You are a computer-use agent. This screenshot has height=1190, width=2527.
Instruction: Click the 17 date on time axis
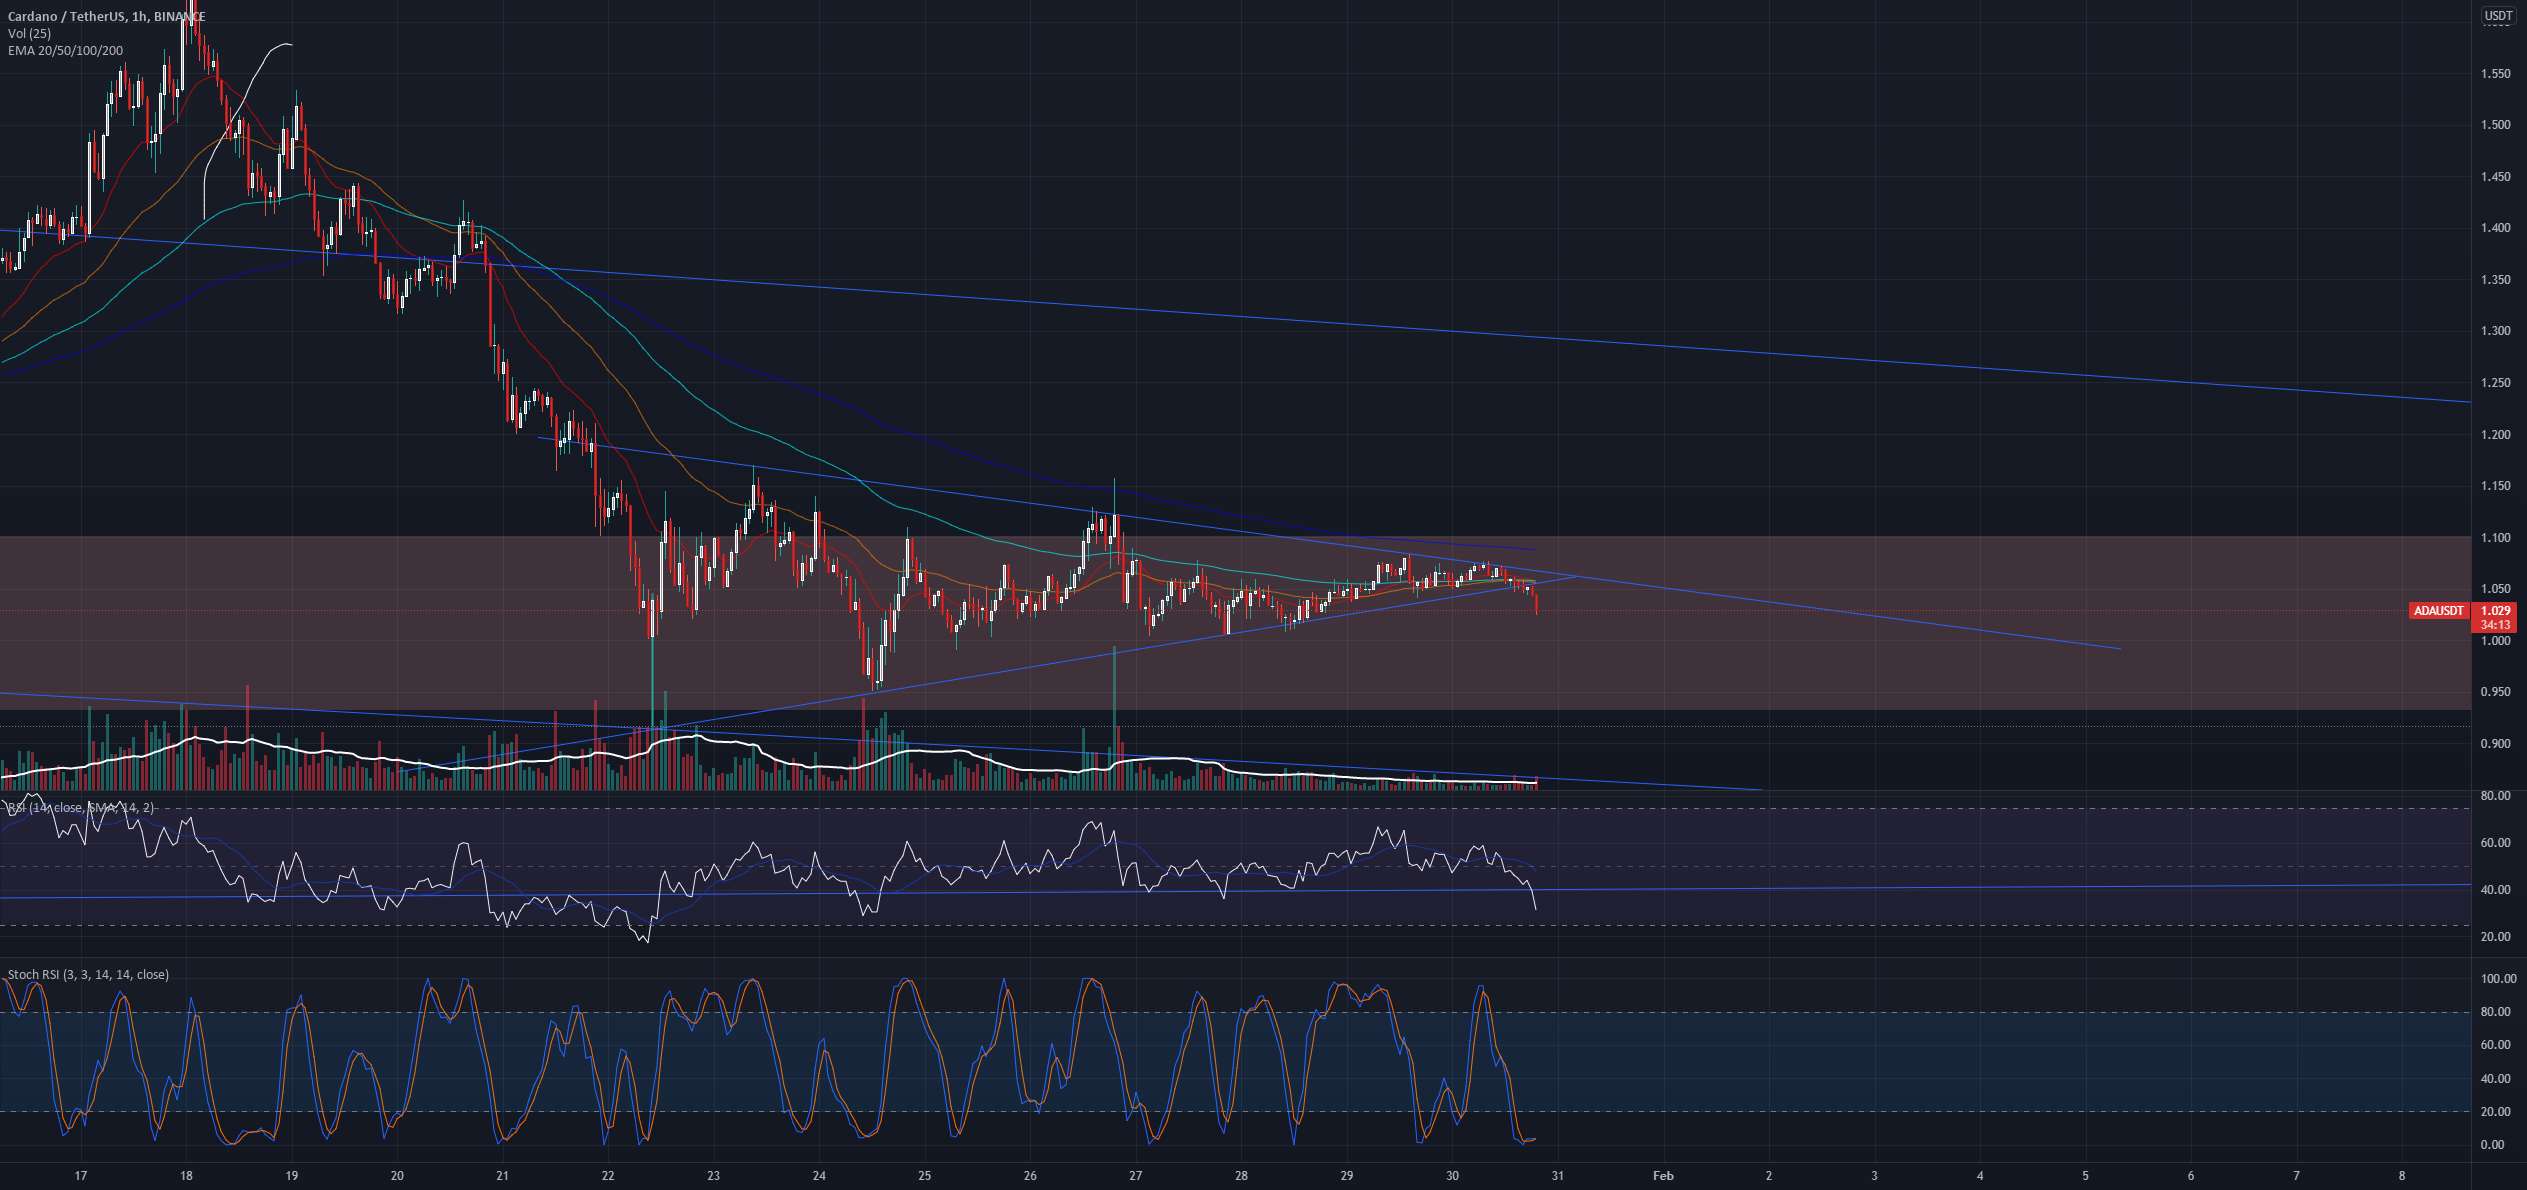pos(81,1176)
